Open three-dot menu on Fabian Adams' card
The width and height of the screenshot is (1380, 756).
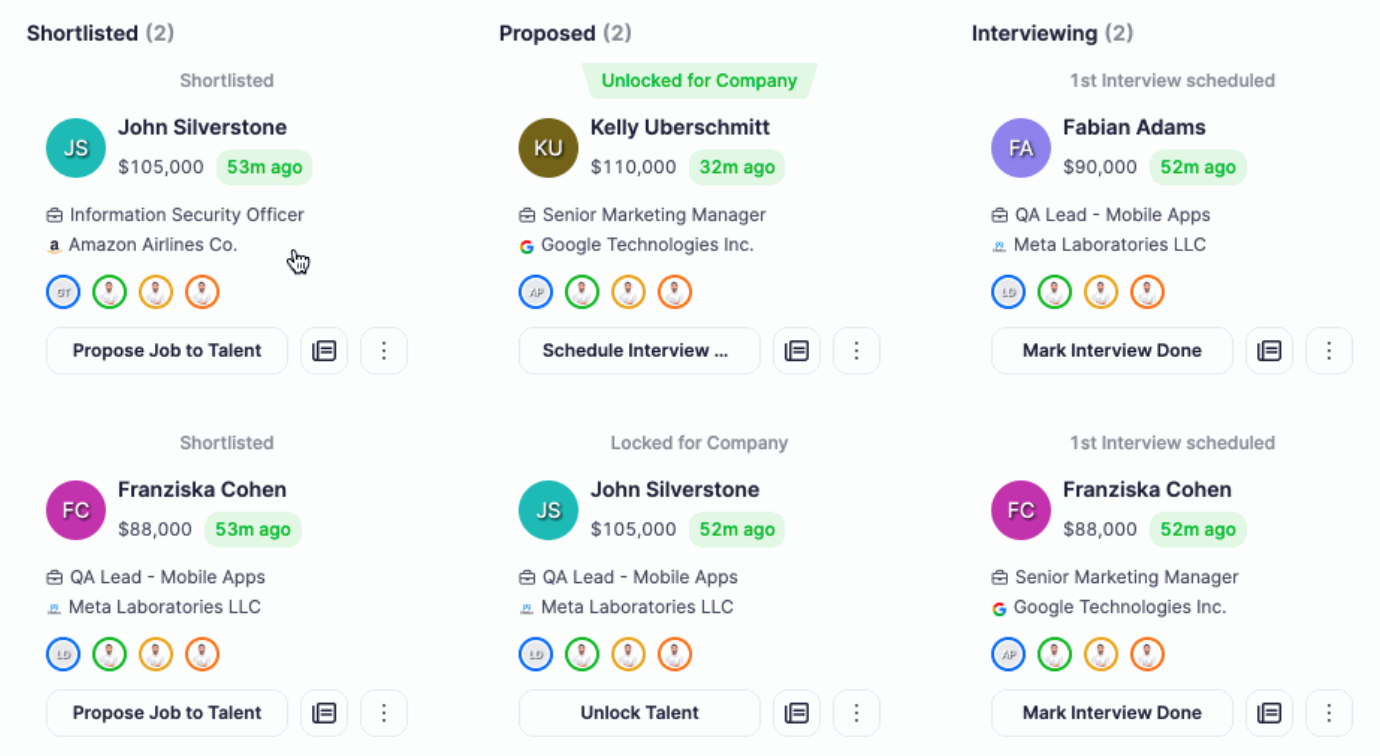[x=1329, y=351]
